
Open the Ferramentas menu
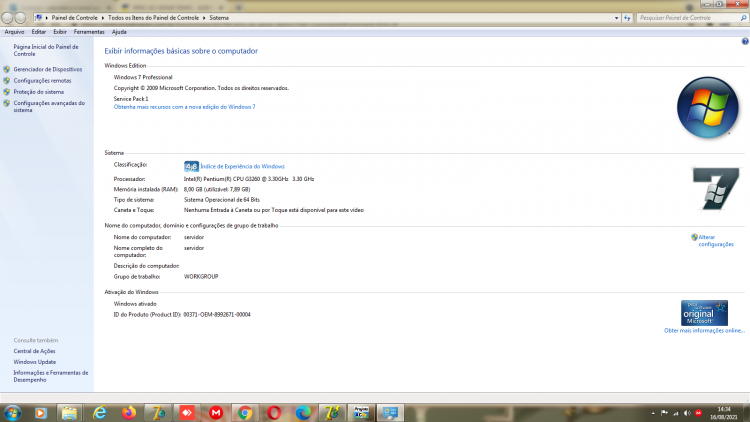pyautogui.click(x=89, y=32)
